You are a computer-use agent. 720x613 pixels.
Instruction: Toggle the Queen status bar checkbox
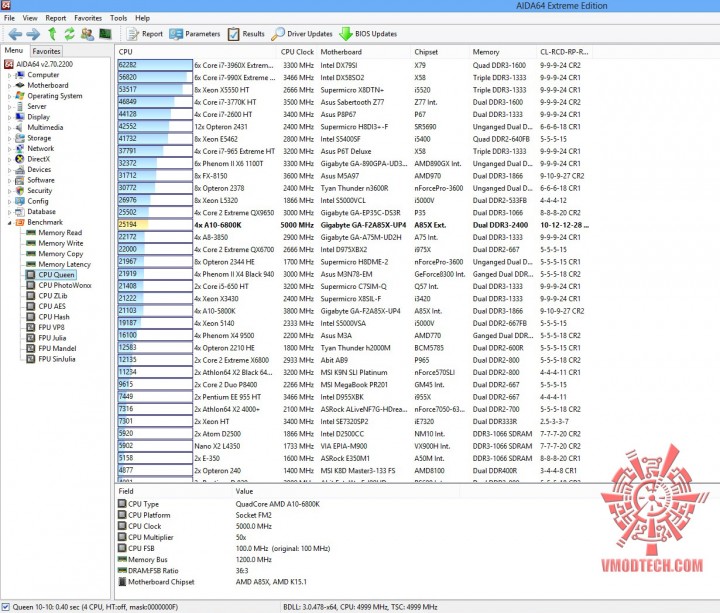tap(6, 607)
